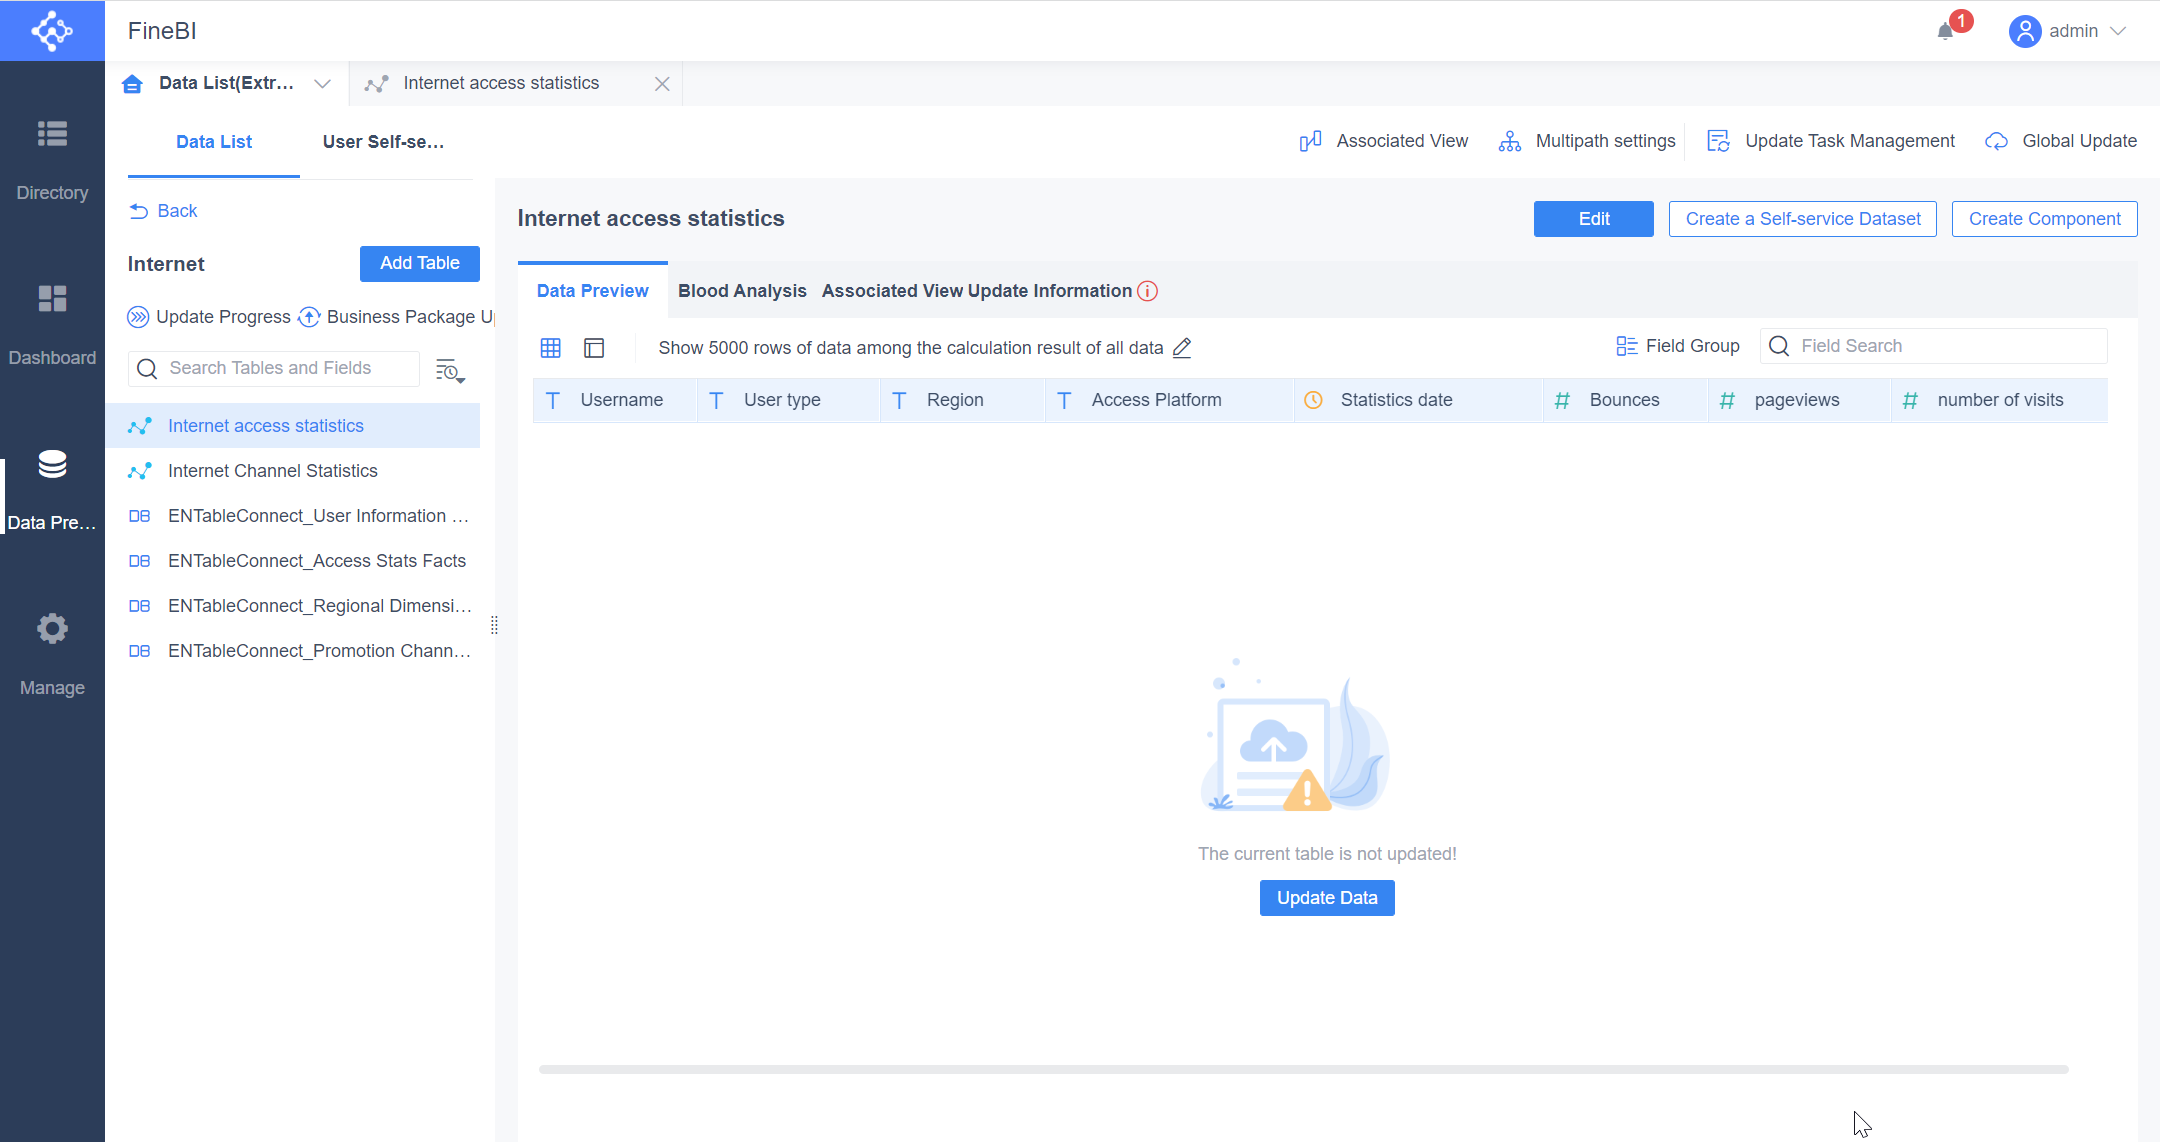Open the Directory sidebar section

tap(52, 160)
